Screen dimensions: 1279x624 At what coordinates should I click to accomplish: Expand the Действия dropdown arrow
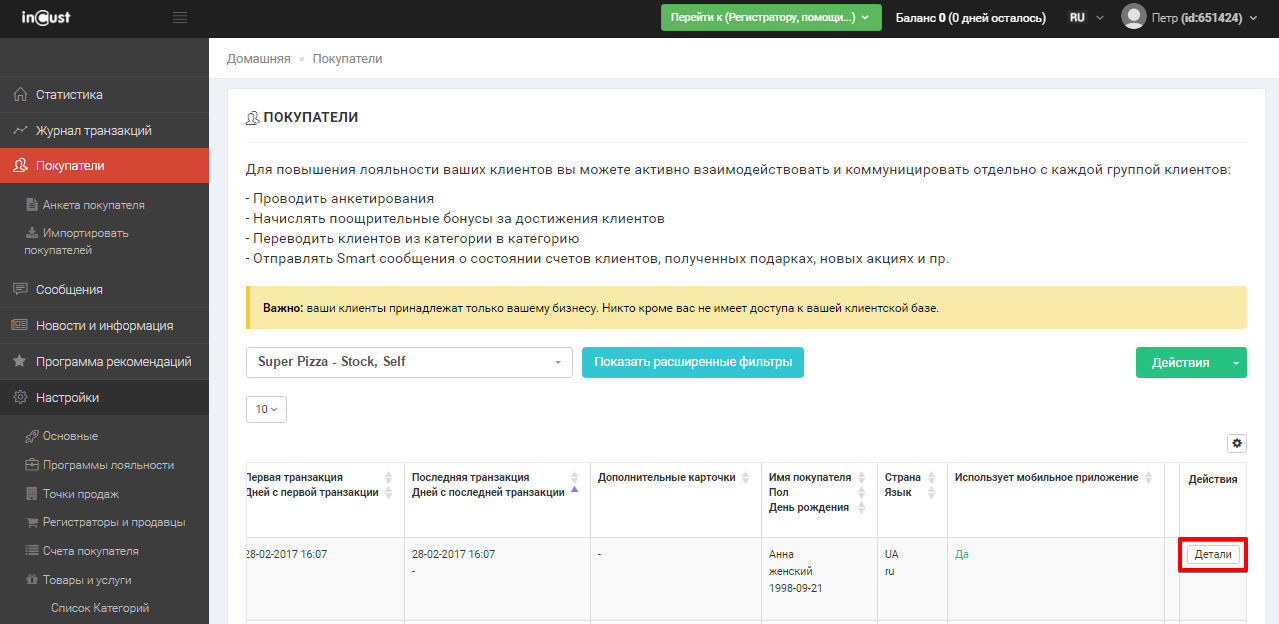click(x=1235, y=363)
